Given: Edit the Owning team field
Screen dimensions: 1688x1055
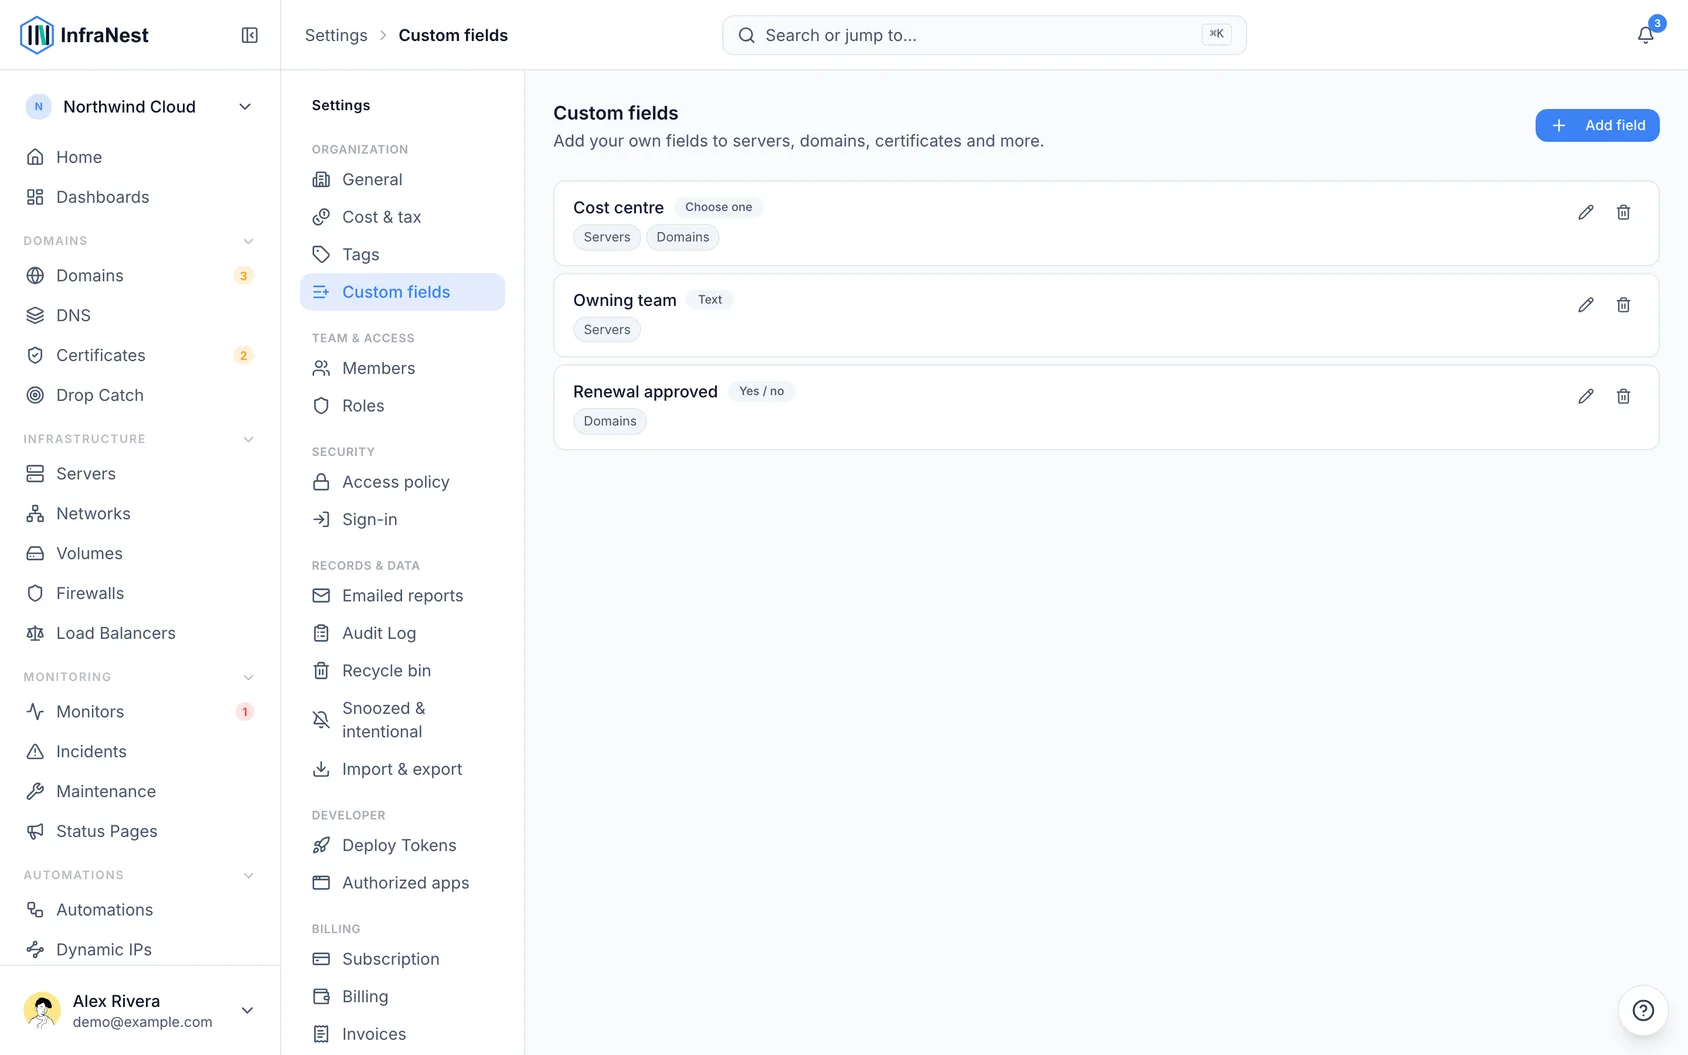Looking at the screenshot, I should 1586,305.
